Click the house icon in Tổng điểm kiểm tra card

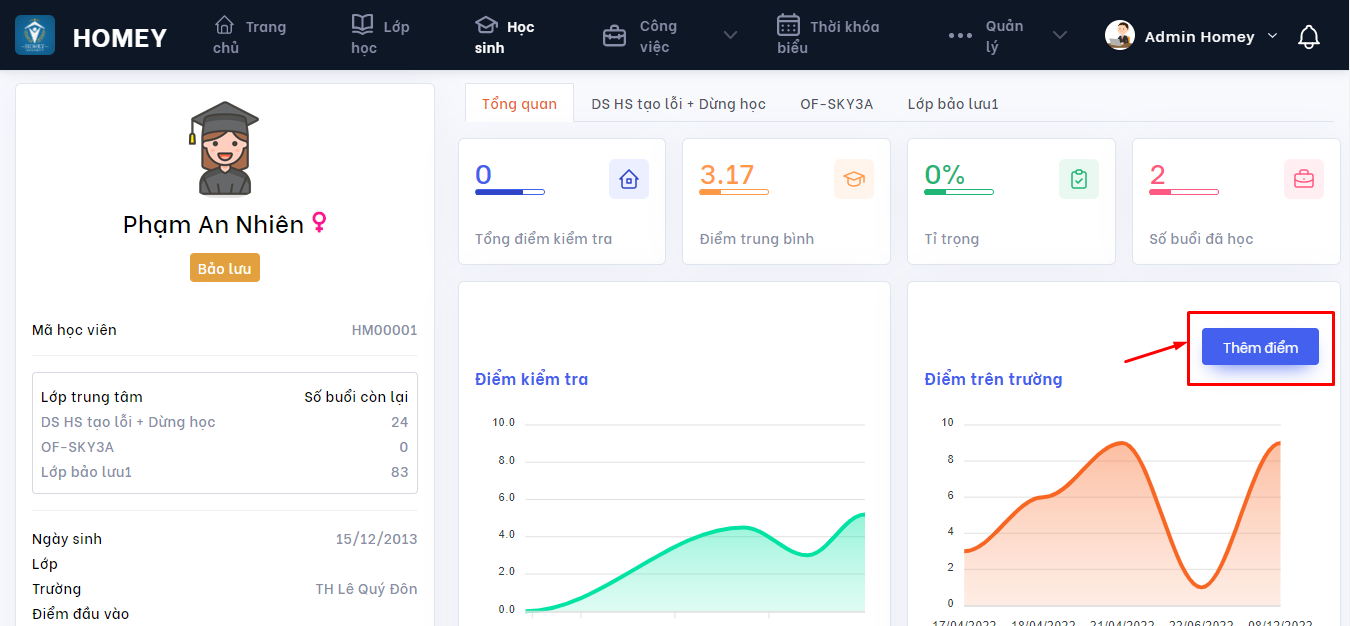tap(628, 179)
